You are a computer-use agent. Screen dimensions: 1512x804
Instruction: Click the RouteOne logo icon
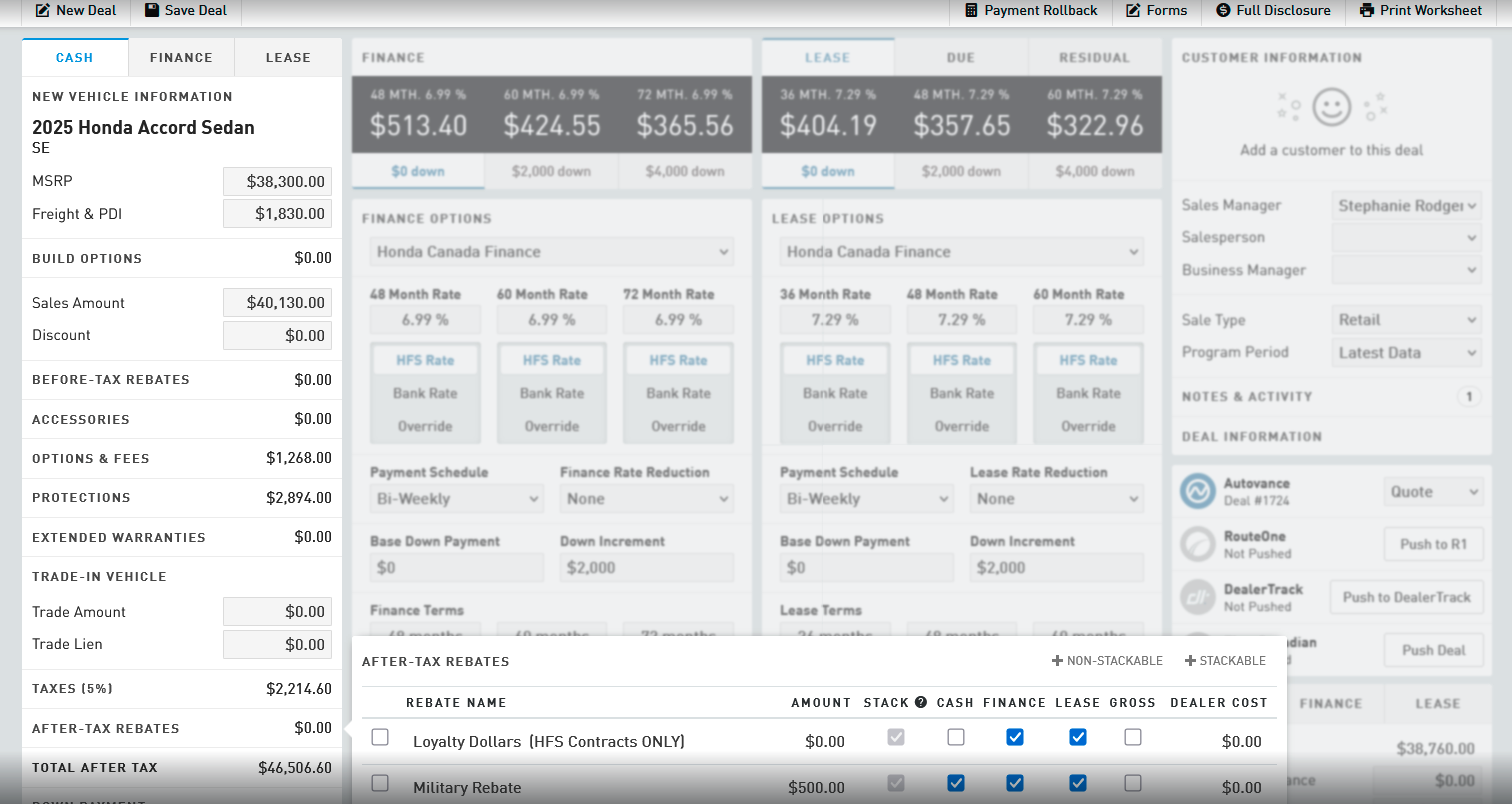(x=1197, y=544)
